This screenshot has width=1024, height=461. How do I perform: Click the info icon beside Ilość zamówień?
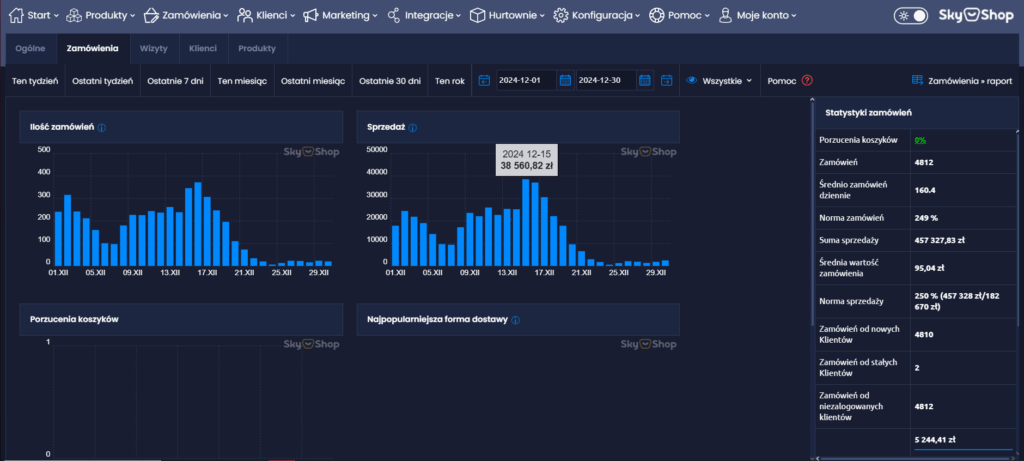point(102,128)
